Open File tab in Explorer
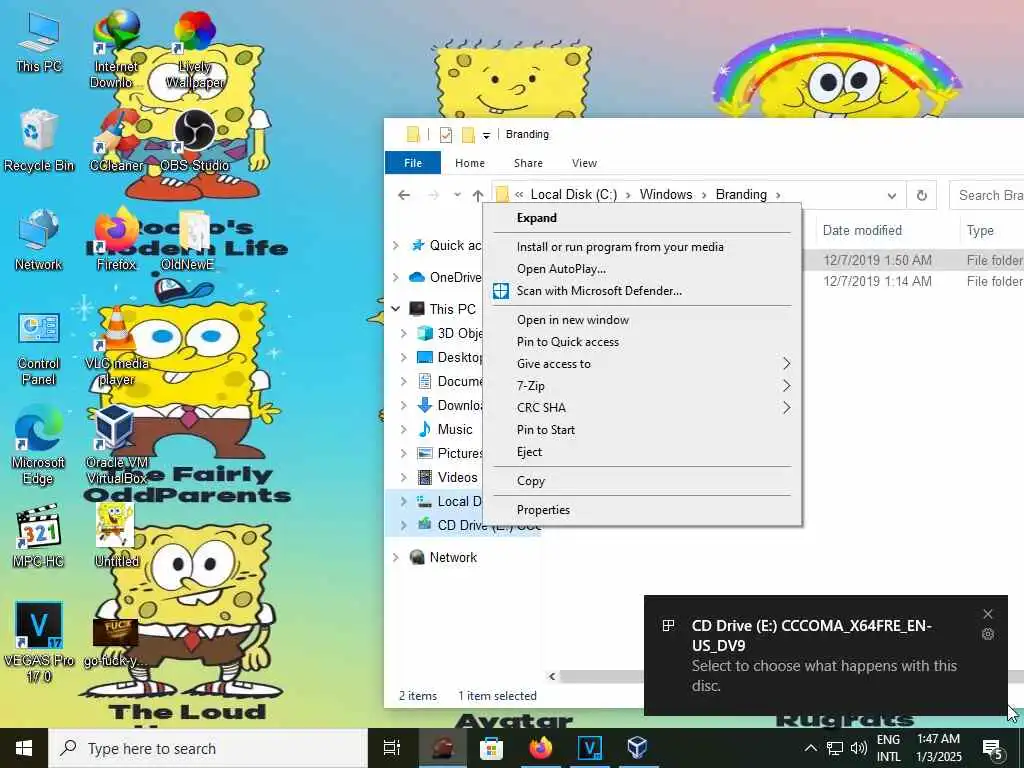 (x=413, y=163)
